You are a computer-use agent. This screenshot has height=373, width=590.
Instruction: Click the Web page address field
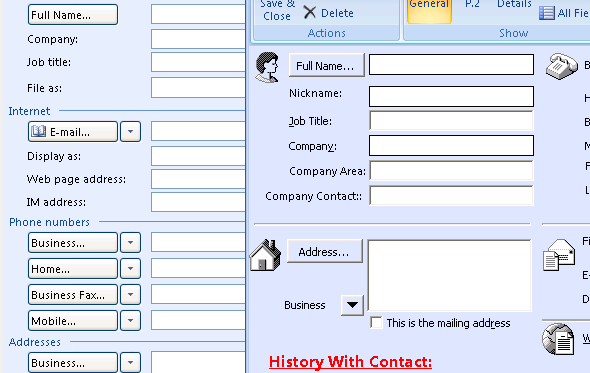click(x=199, y=179)
